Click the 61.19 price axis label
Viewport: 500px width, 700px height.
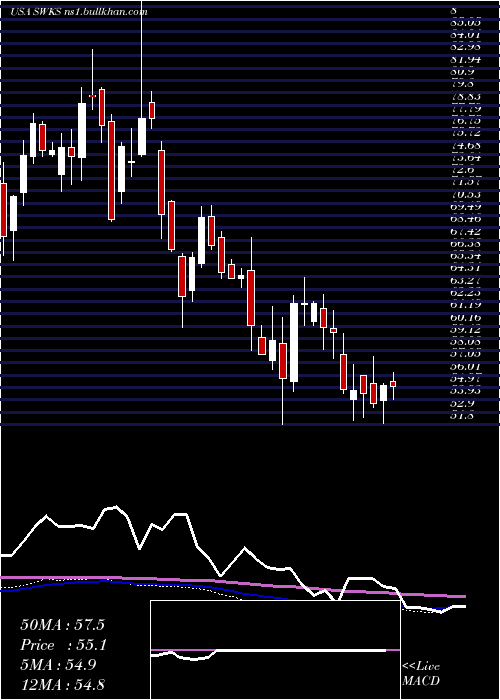[x=465, y=305]
